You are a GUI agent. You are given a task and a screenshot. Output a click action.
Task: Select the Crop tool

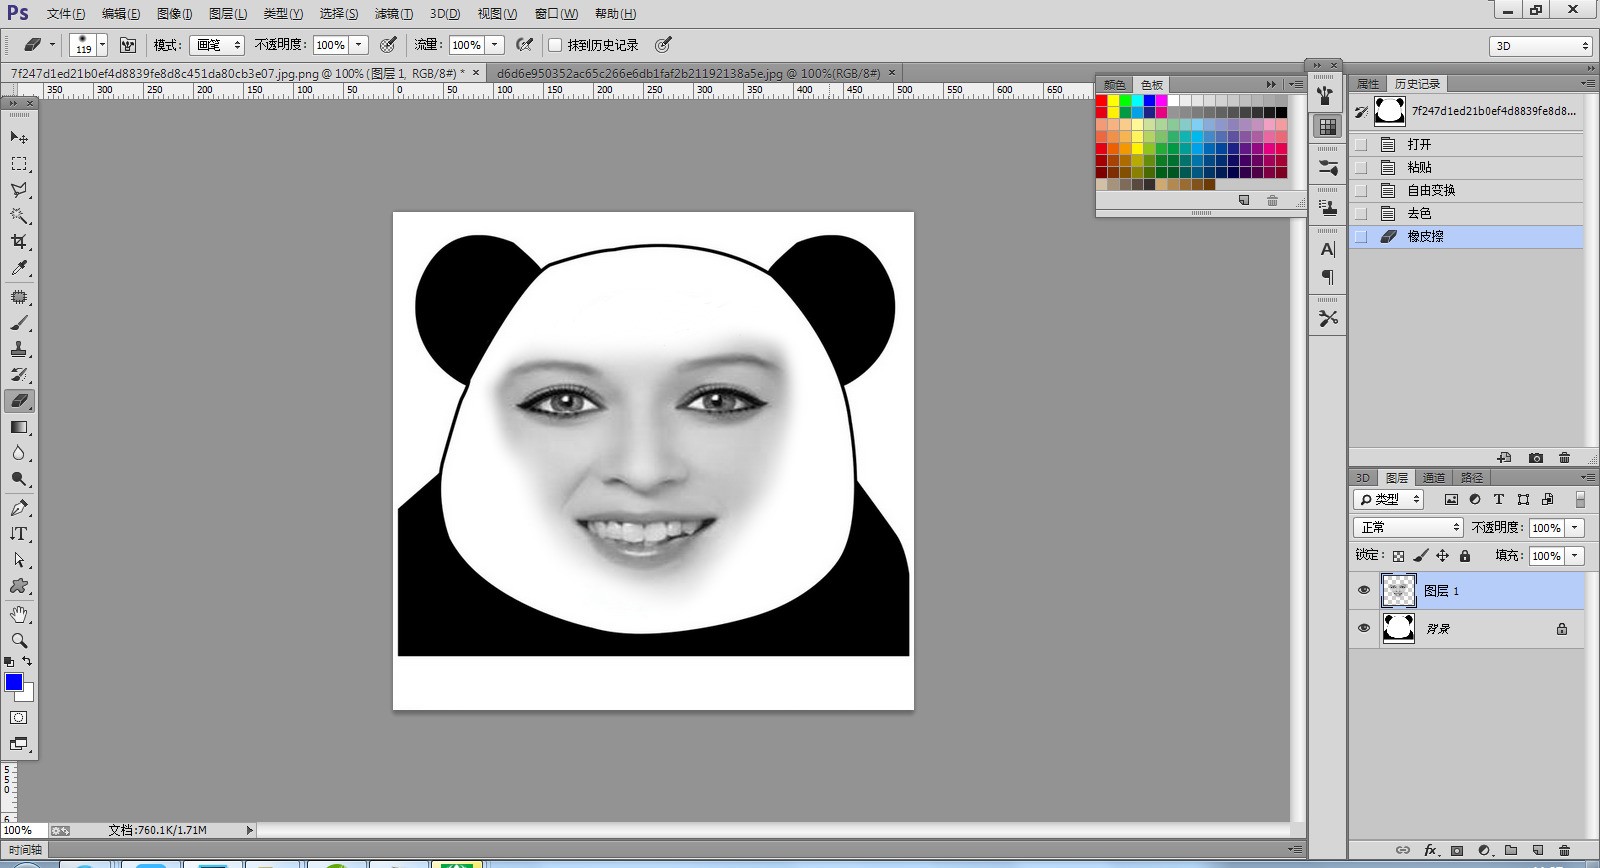pyautogui.click(x=19, y=242)
